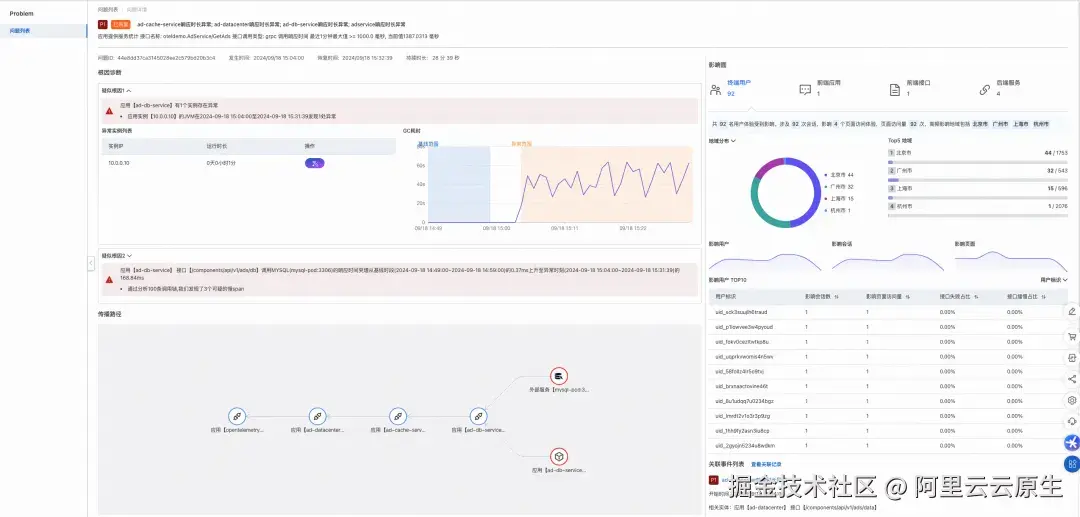Click the headset support floating icon
This screenshot has height=517, width=1080.
(x=1072, y=421)
